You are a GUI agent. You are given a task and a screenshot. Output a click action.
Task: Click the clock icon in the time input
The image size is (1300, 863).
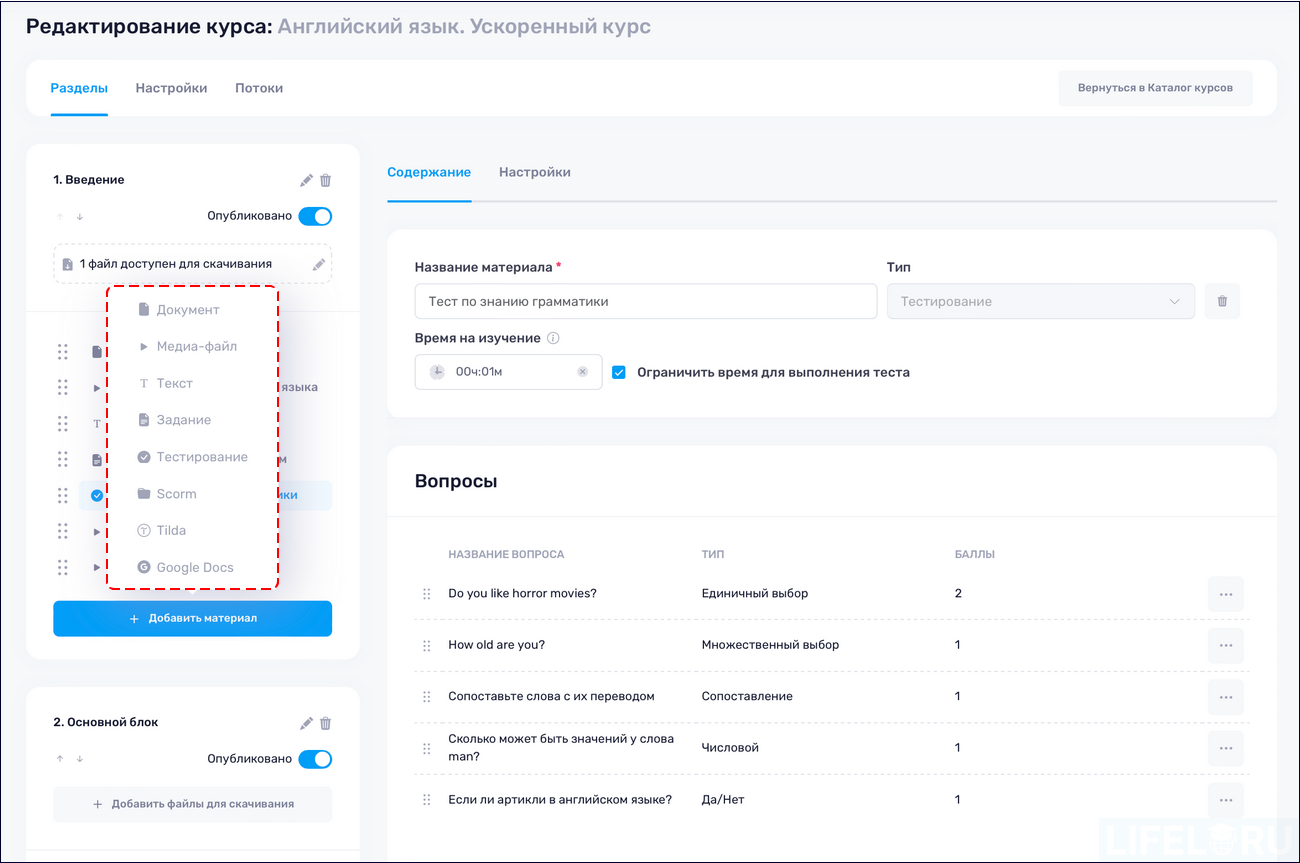436,371
